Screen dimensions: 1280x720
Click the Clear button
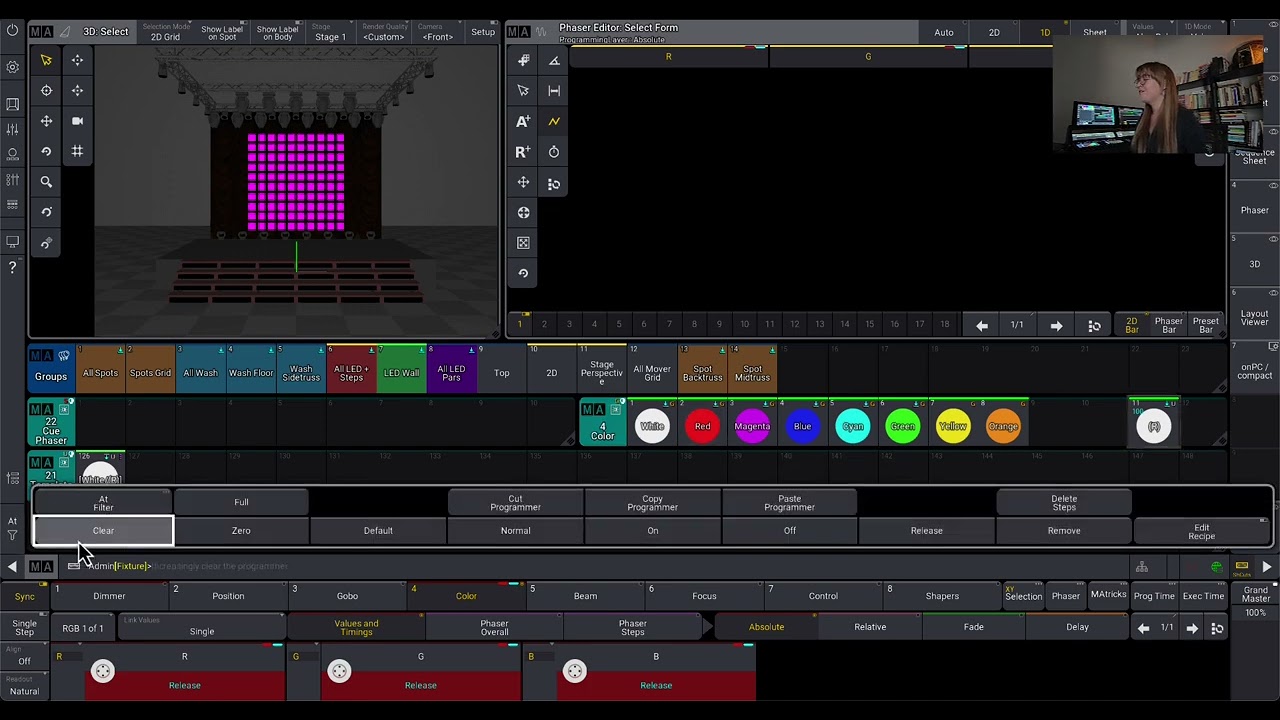[104, 531]
